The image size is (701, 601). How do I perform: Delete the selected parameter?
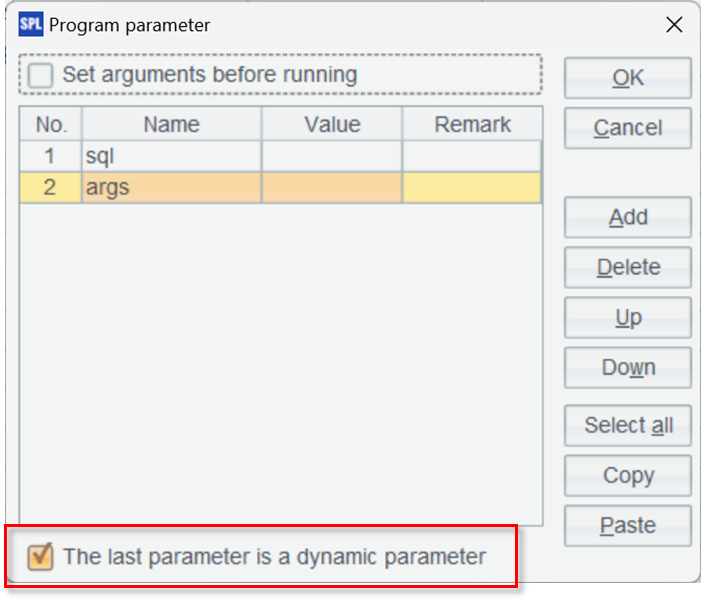tap(627, 268)
